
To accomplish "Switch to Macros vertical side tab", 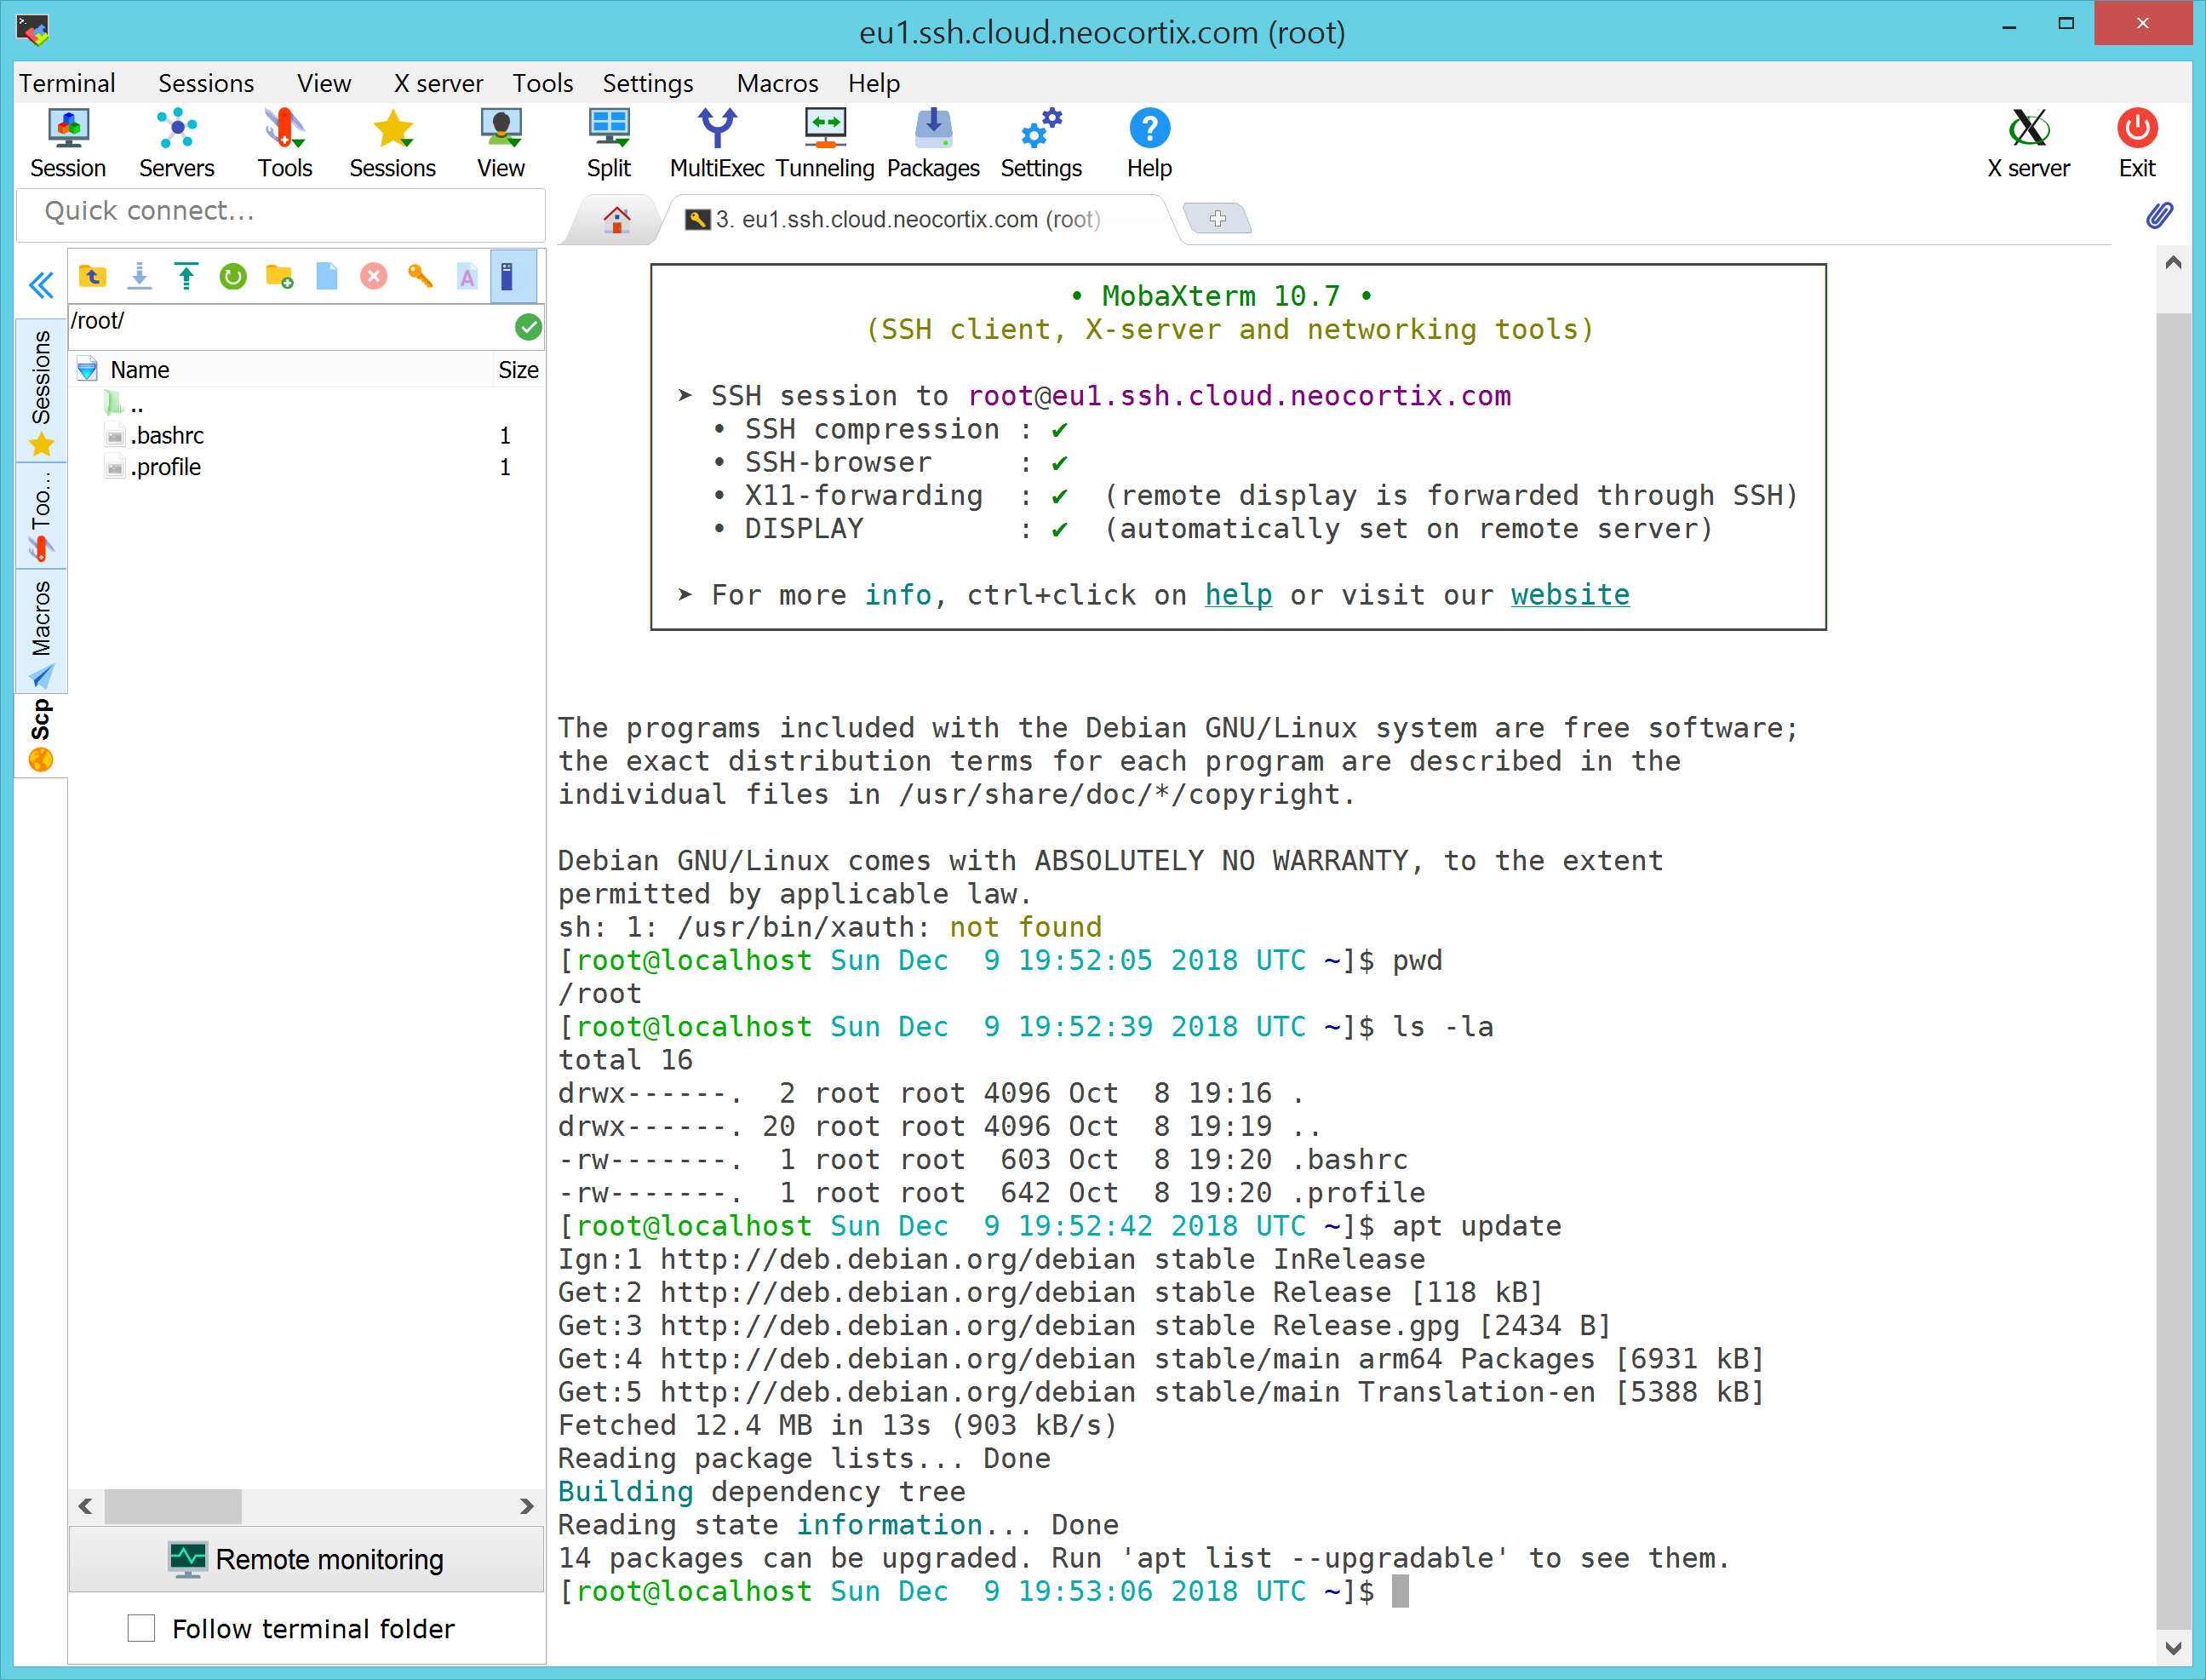I will 41,631.
